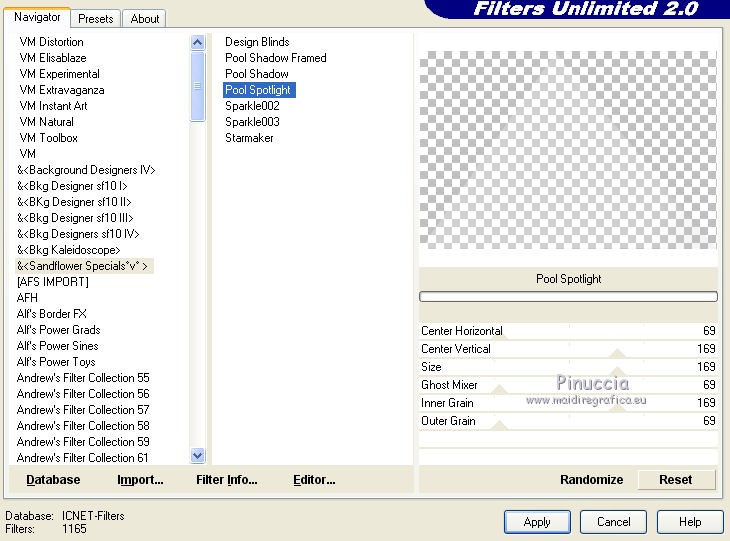The width and height of the screenshot is (730, 541).
Task: Select Andrew's Filter Collection 57
Action: pyautogui.click(x=83, y=410)
